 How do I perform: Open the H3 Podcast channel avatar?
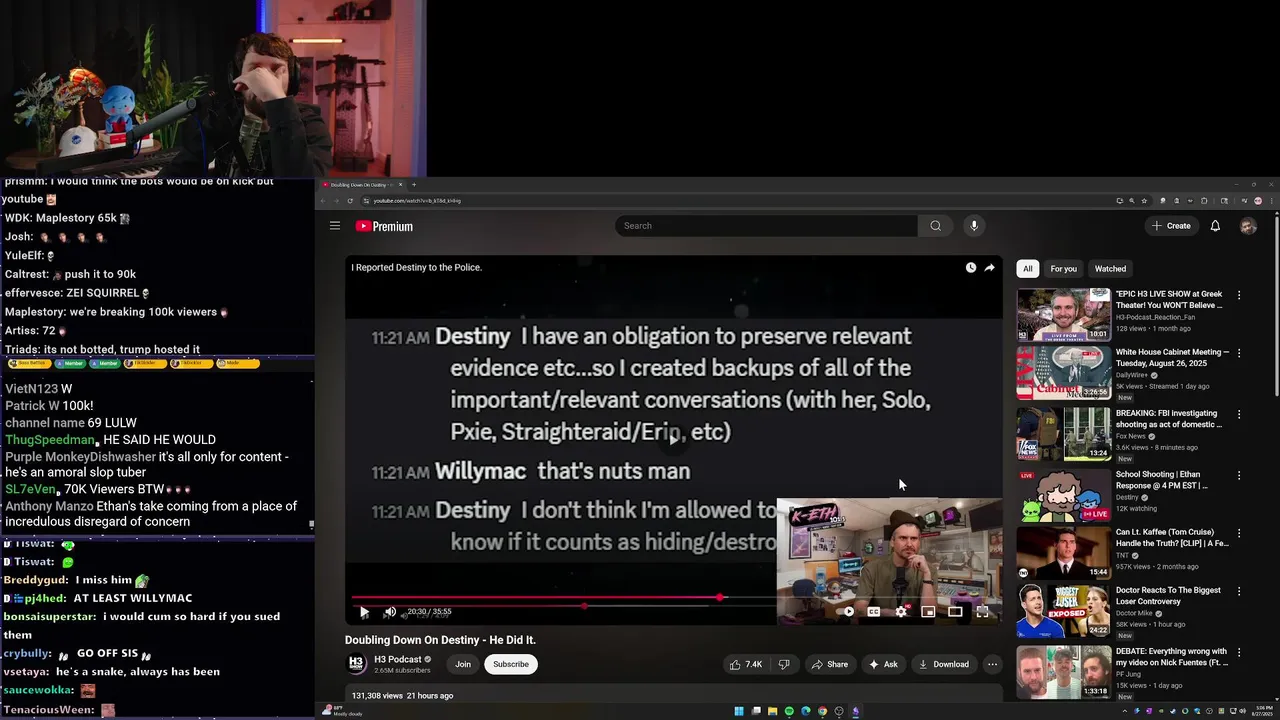pos(356,664)
